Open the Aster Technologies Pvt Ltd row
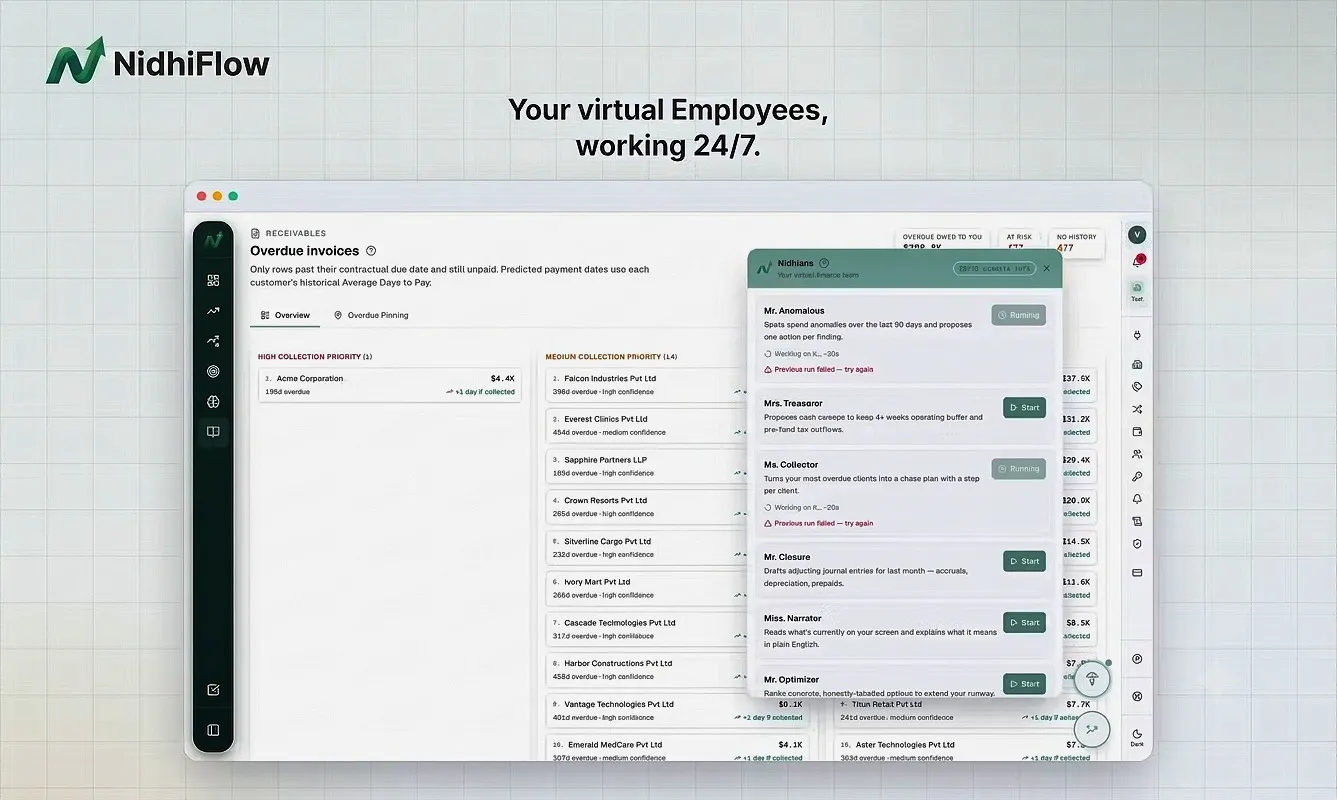The image size is (1337, 800). pos(965,750)
